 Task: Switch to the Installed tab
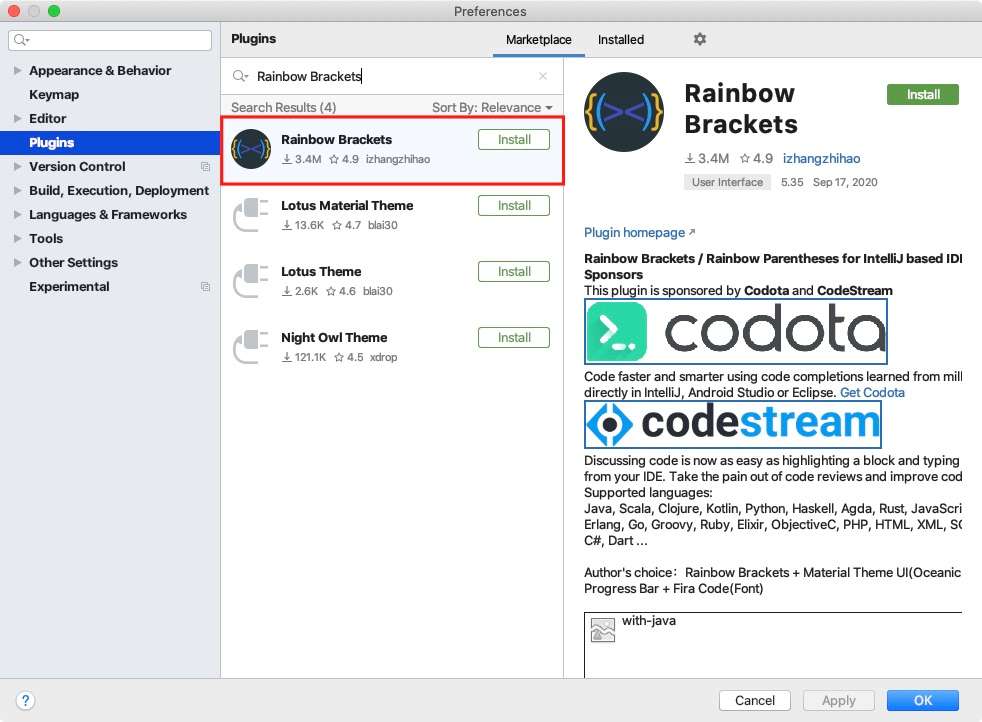pyautogui.click(x=621, y=39)
